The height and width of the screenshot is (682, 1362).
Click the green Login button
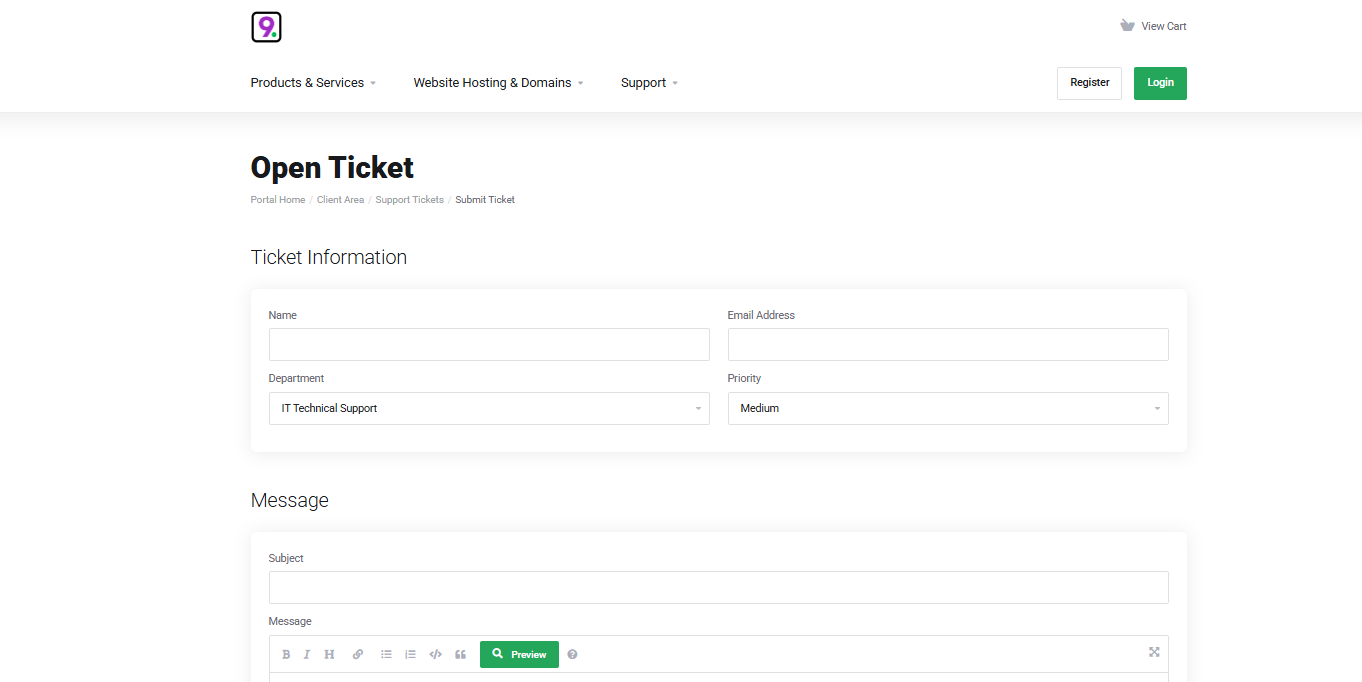[x=1160, y=83]
